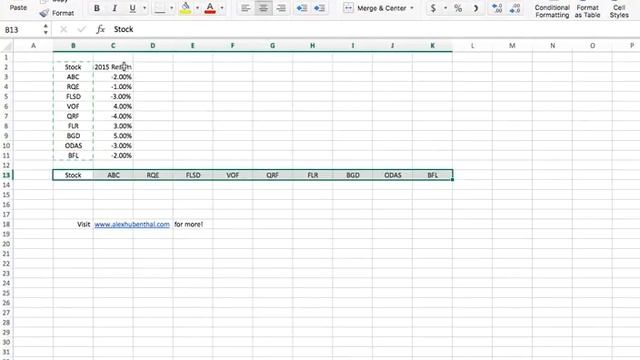Apply the red font color A
The height and width of the screenshot is (360, 640).
point(210,8)
